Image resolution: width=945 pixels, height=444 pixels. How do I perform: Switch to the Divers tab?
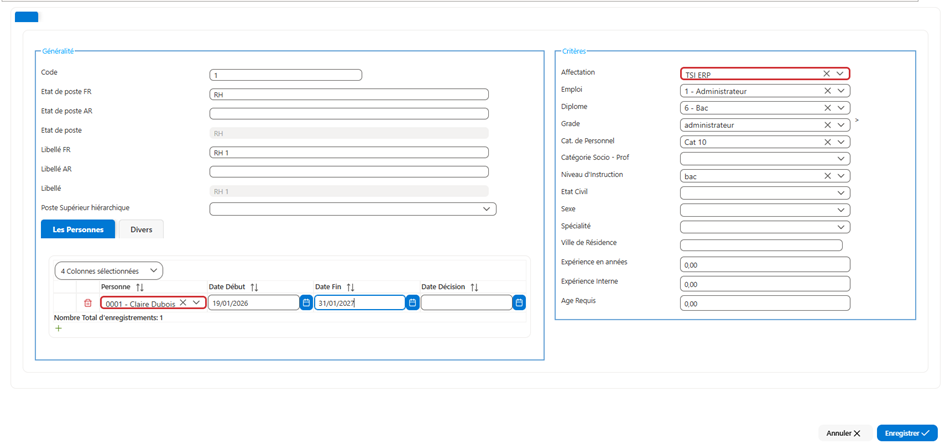click(x=141, y=230)
